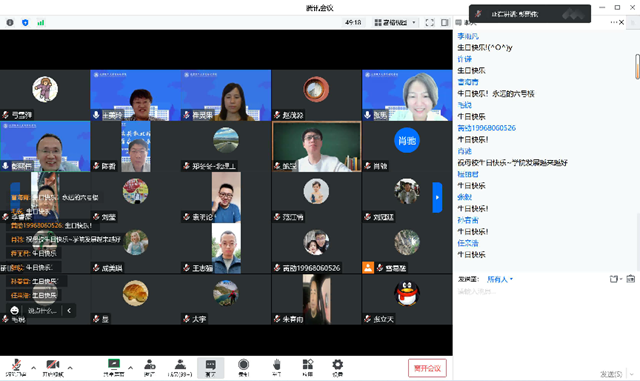This screenshot has height=381, width=640.
Task: Toggle the camera on or off
Action: point(53,368)
